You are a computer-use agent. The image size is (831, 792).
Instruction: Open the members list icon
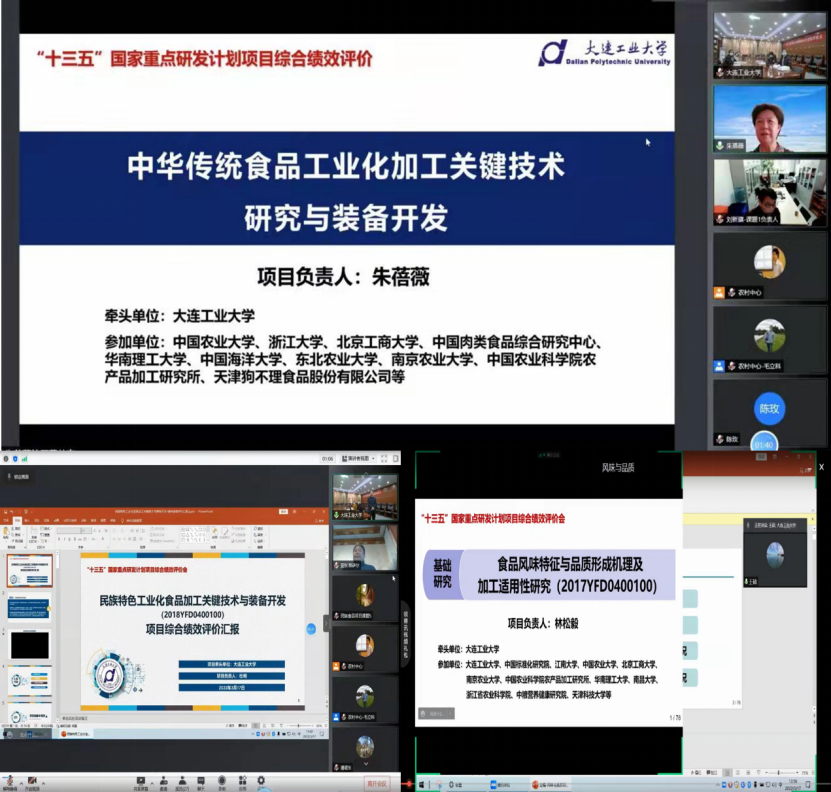(183, 783)
